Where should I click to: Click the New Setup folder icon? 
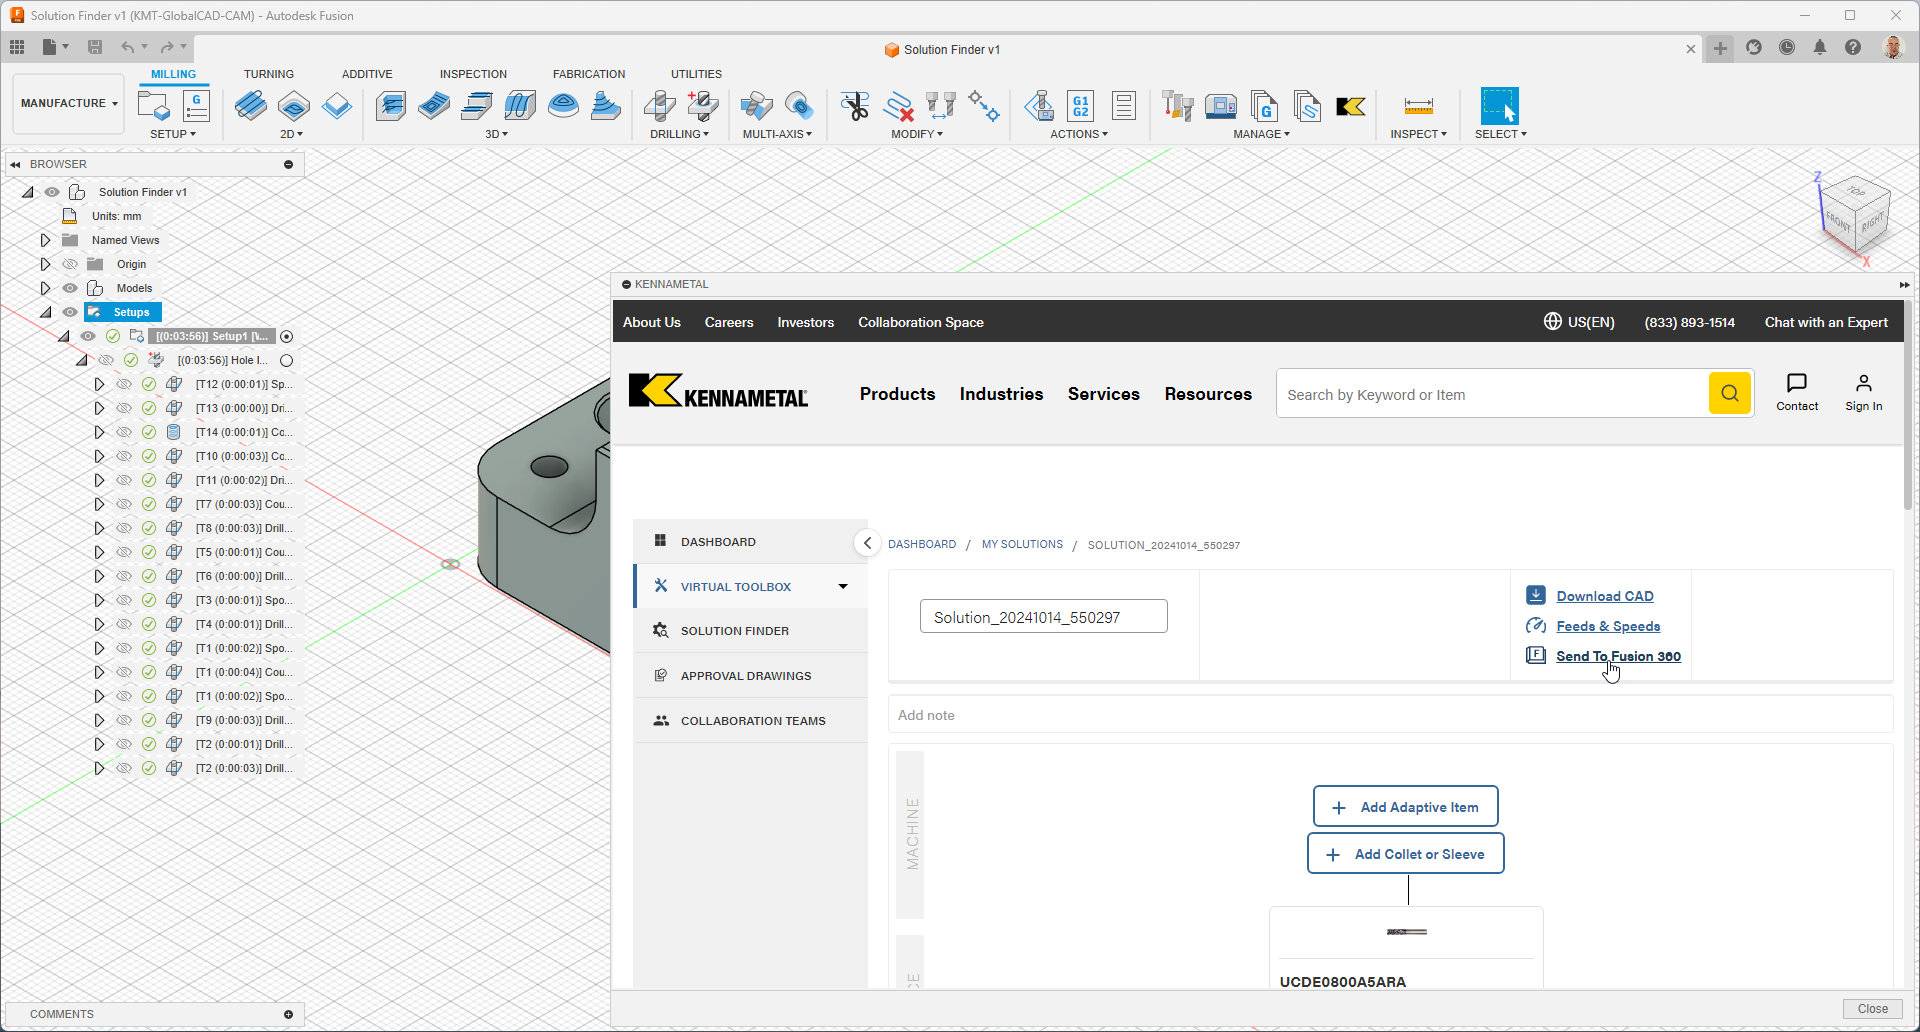(x=153, y=106)
